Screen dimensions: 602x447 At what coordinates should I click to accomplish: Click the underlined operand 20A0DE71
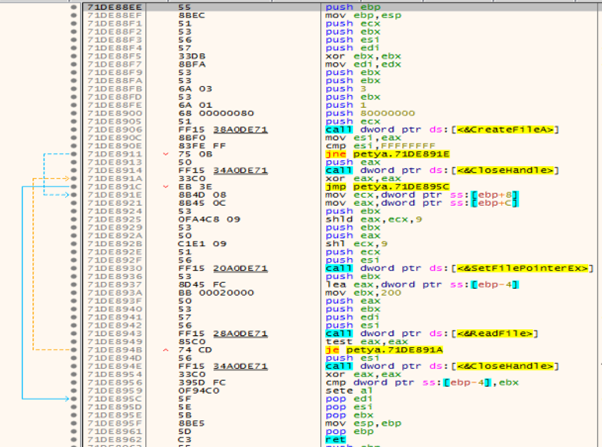tap(240, 268)
